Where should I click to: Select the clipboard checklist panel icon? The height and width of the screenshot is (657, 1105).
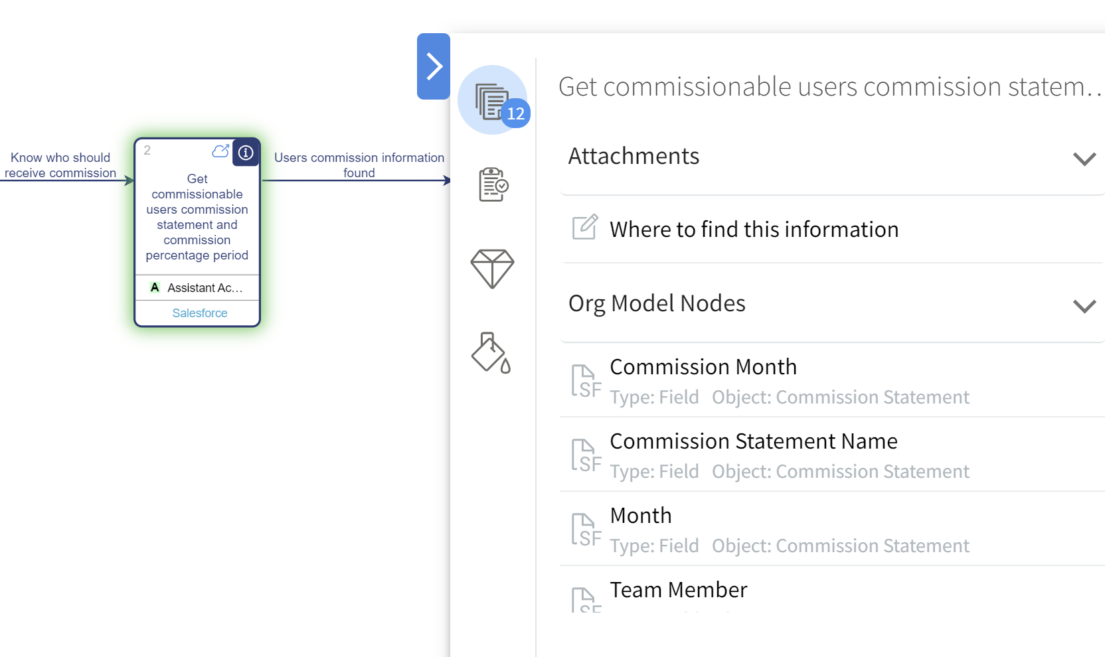point(492,184)
